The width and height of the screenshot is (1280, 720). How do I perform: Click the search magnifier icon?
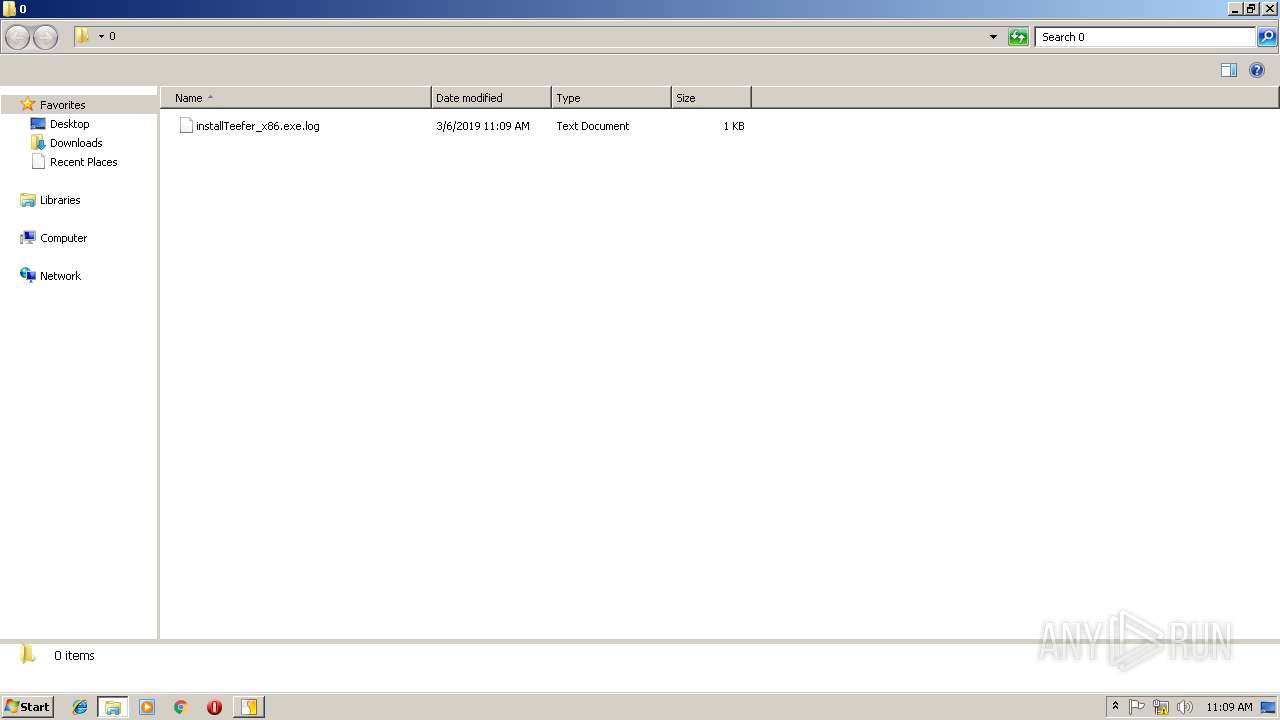click(1267, 37)
